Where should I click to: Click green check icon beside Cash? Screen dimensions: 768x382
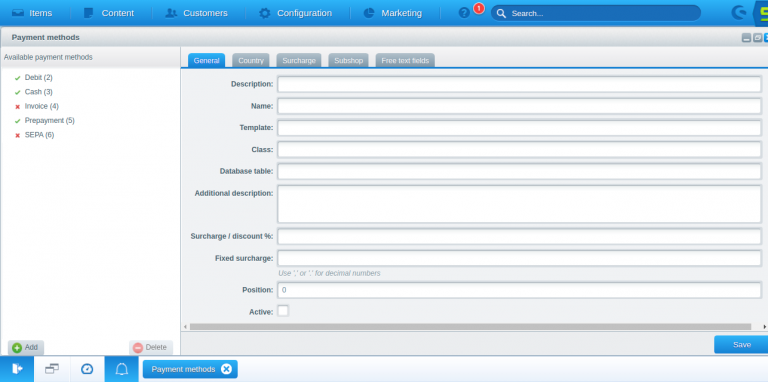[x=18, y=92]
